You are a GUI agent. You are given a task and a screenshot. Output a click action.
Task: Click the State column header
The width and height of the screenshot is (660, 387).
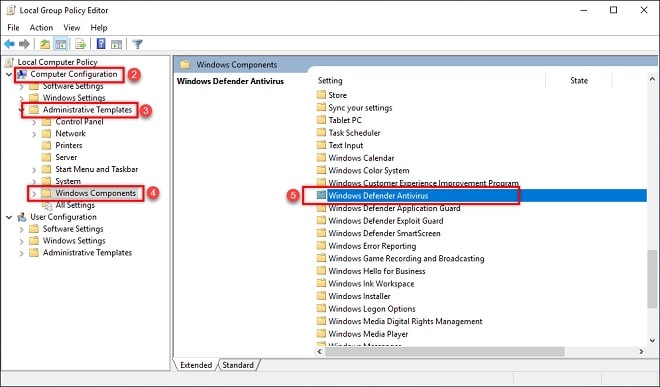pos(579,81)
